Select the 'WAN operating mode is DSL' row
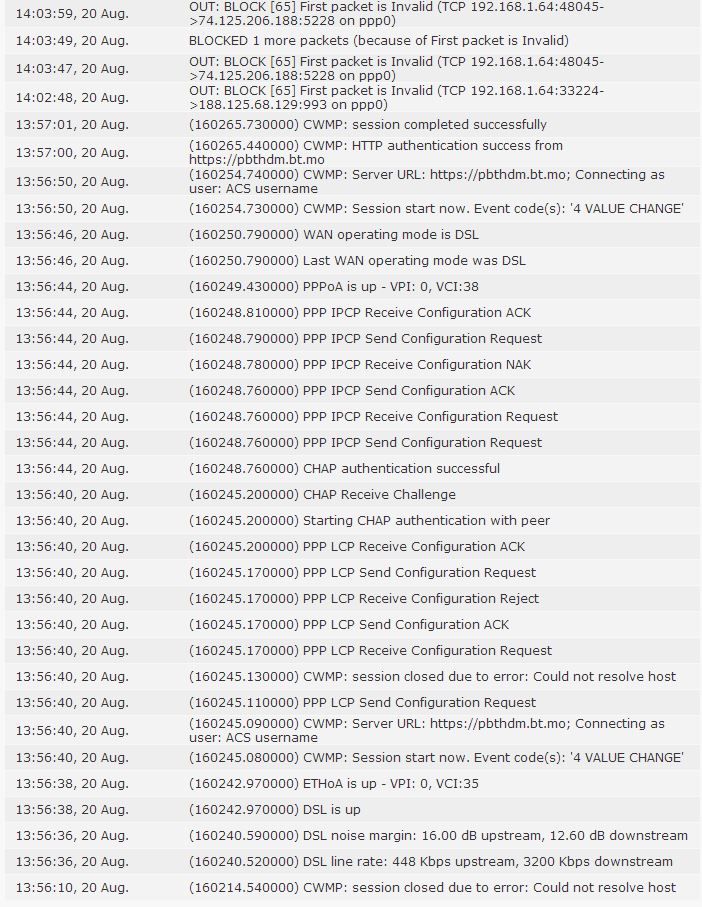 [x=352, y=235]
